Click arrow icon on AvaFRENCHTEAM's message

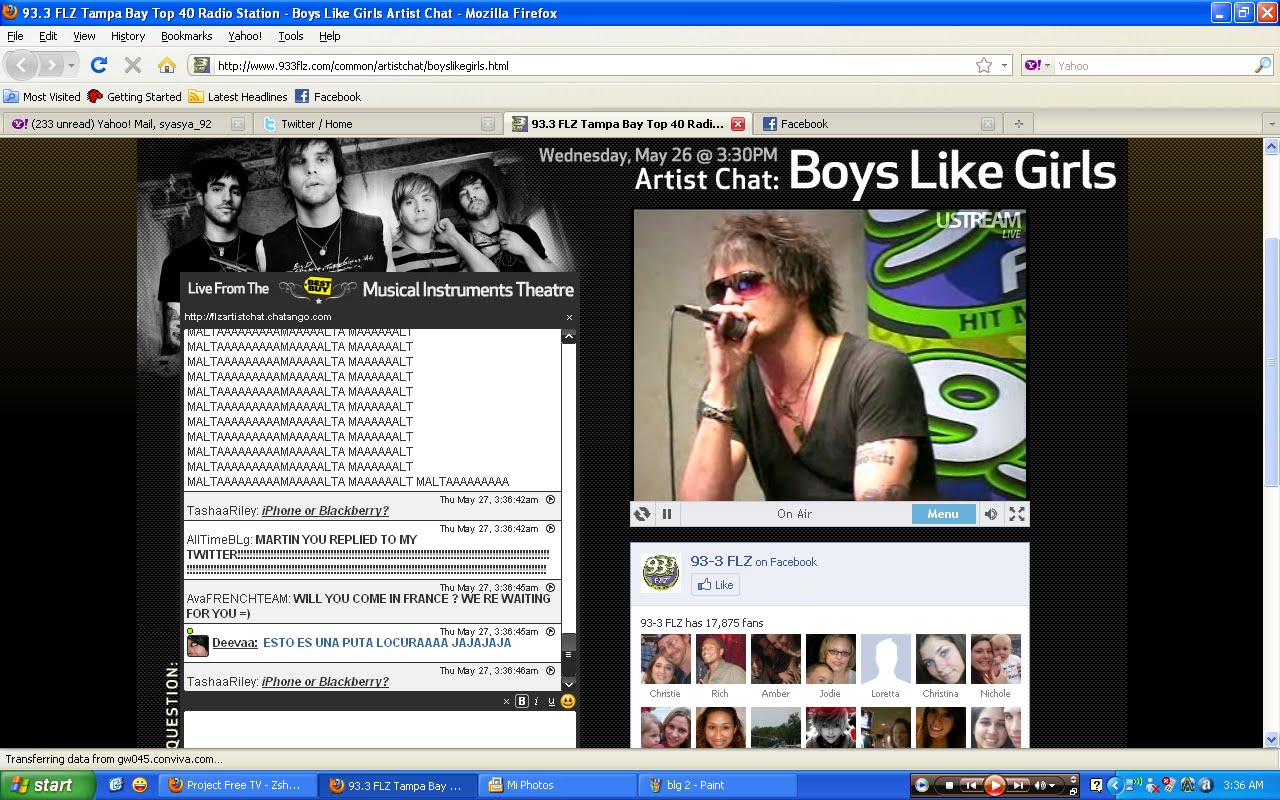tap(550, 587)
